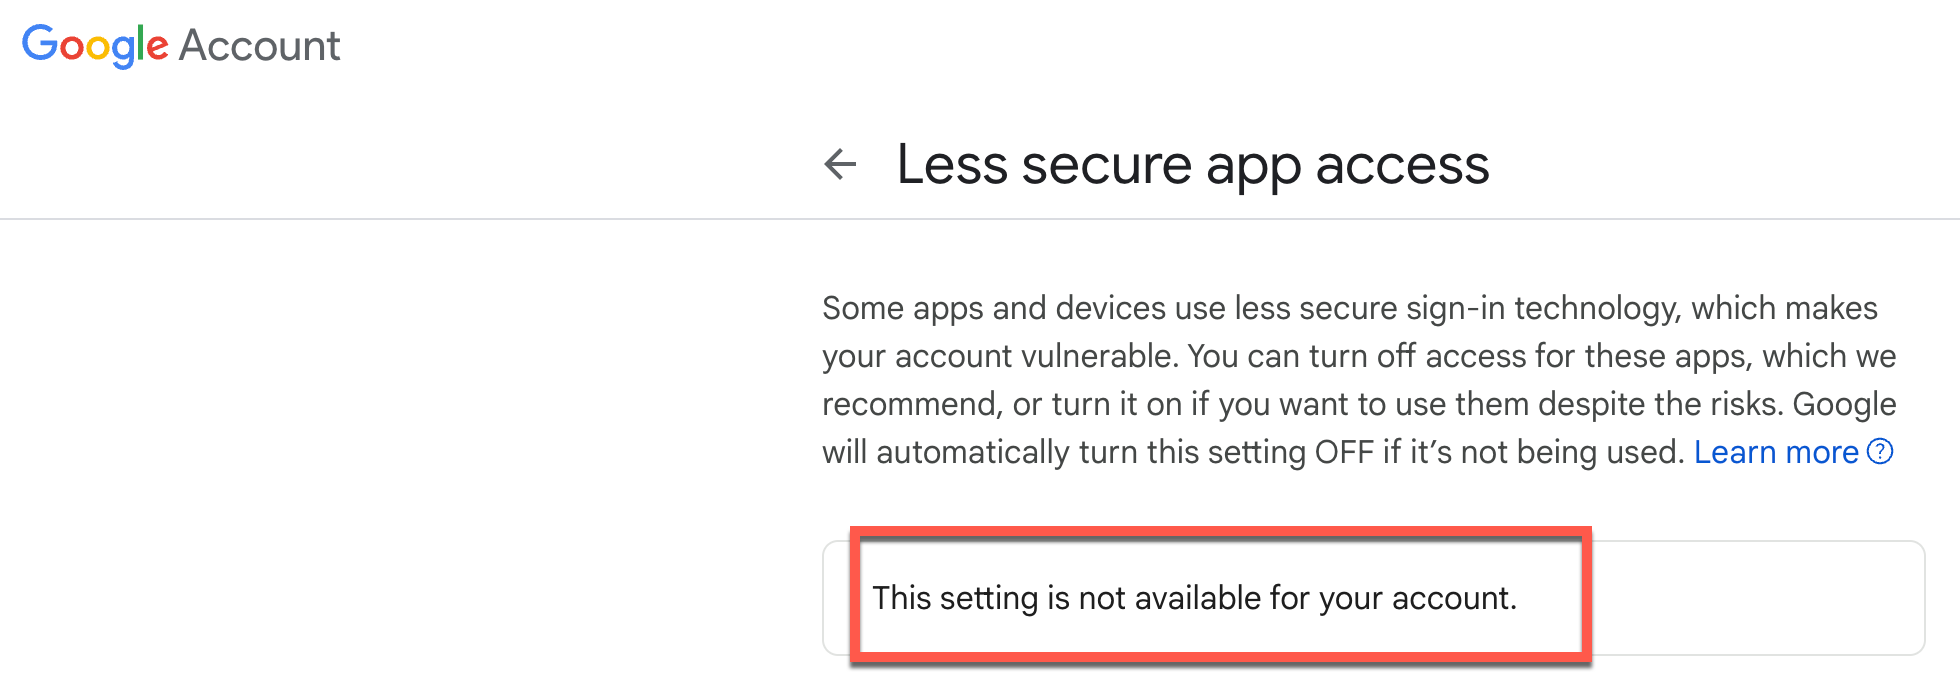Image resolution: width=1960 pixels, height=676 pixels.
Task: Click the blue lowercase g in logo
Action: pyautogui.click(x=123, y=50)
